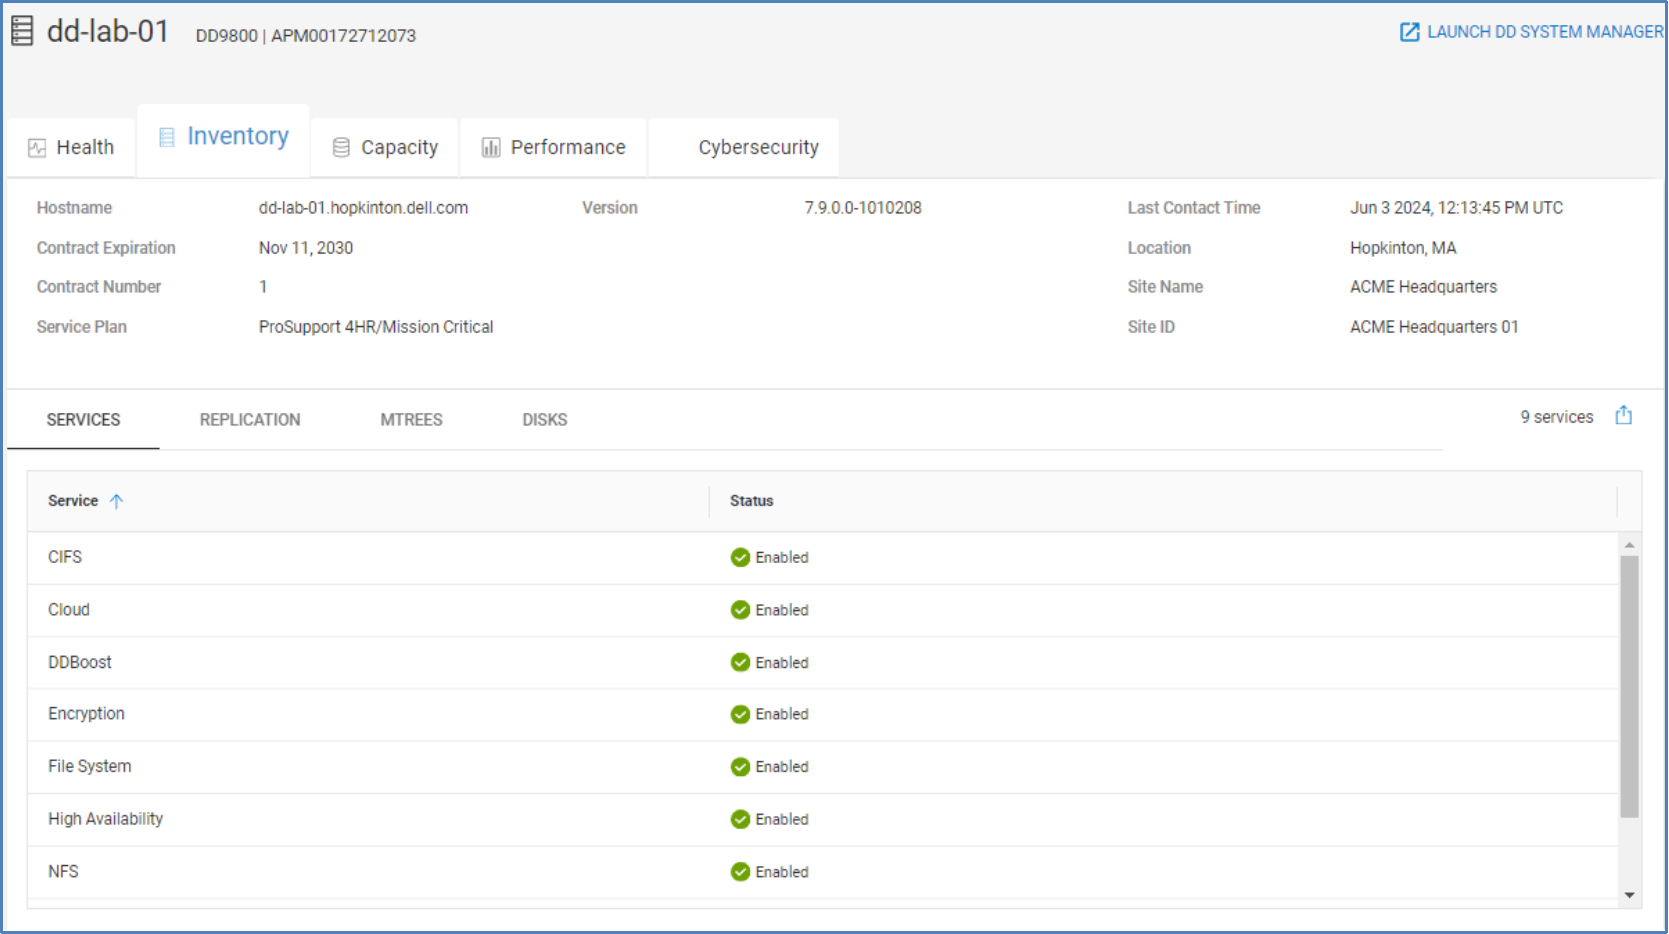The height and width of the screenshot is (934, 1669).
Task: Select the DDBoost service row
Action: (x=823, y=662)
